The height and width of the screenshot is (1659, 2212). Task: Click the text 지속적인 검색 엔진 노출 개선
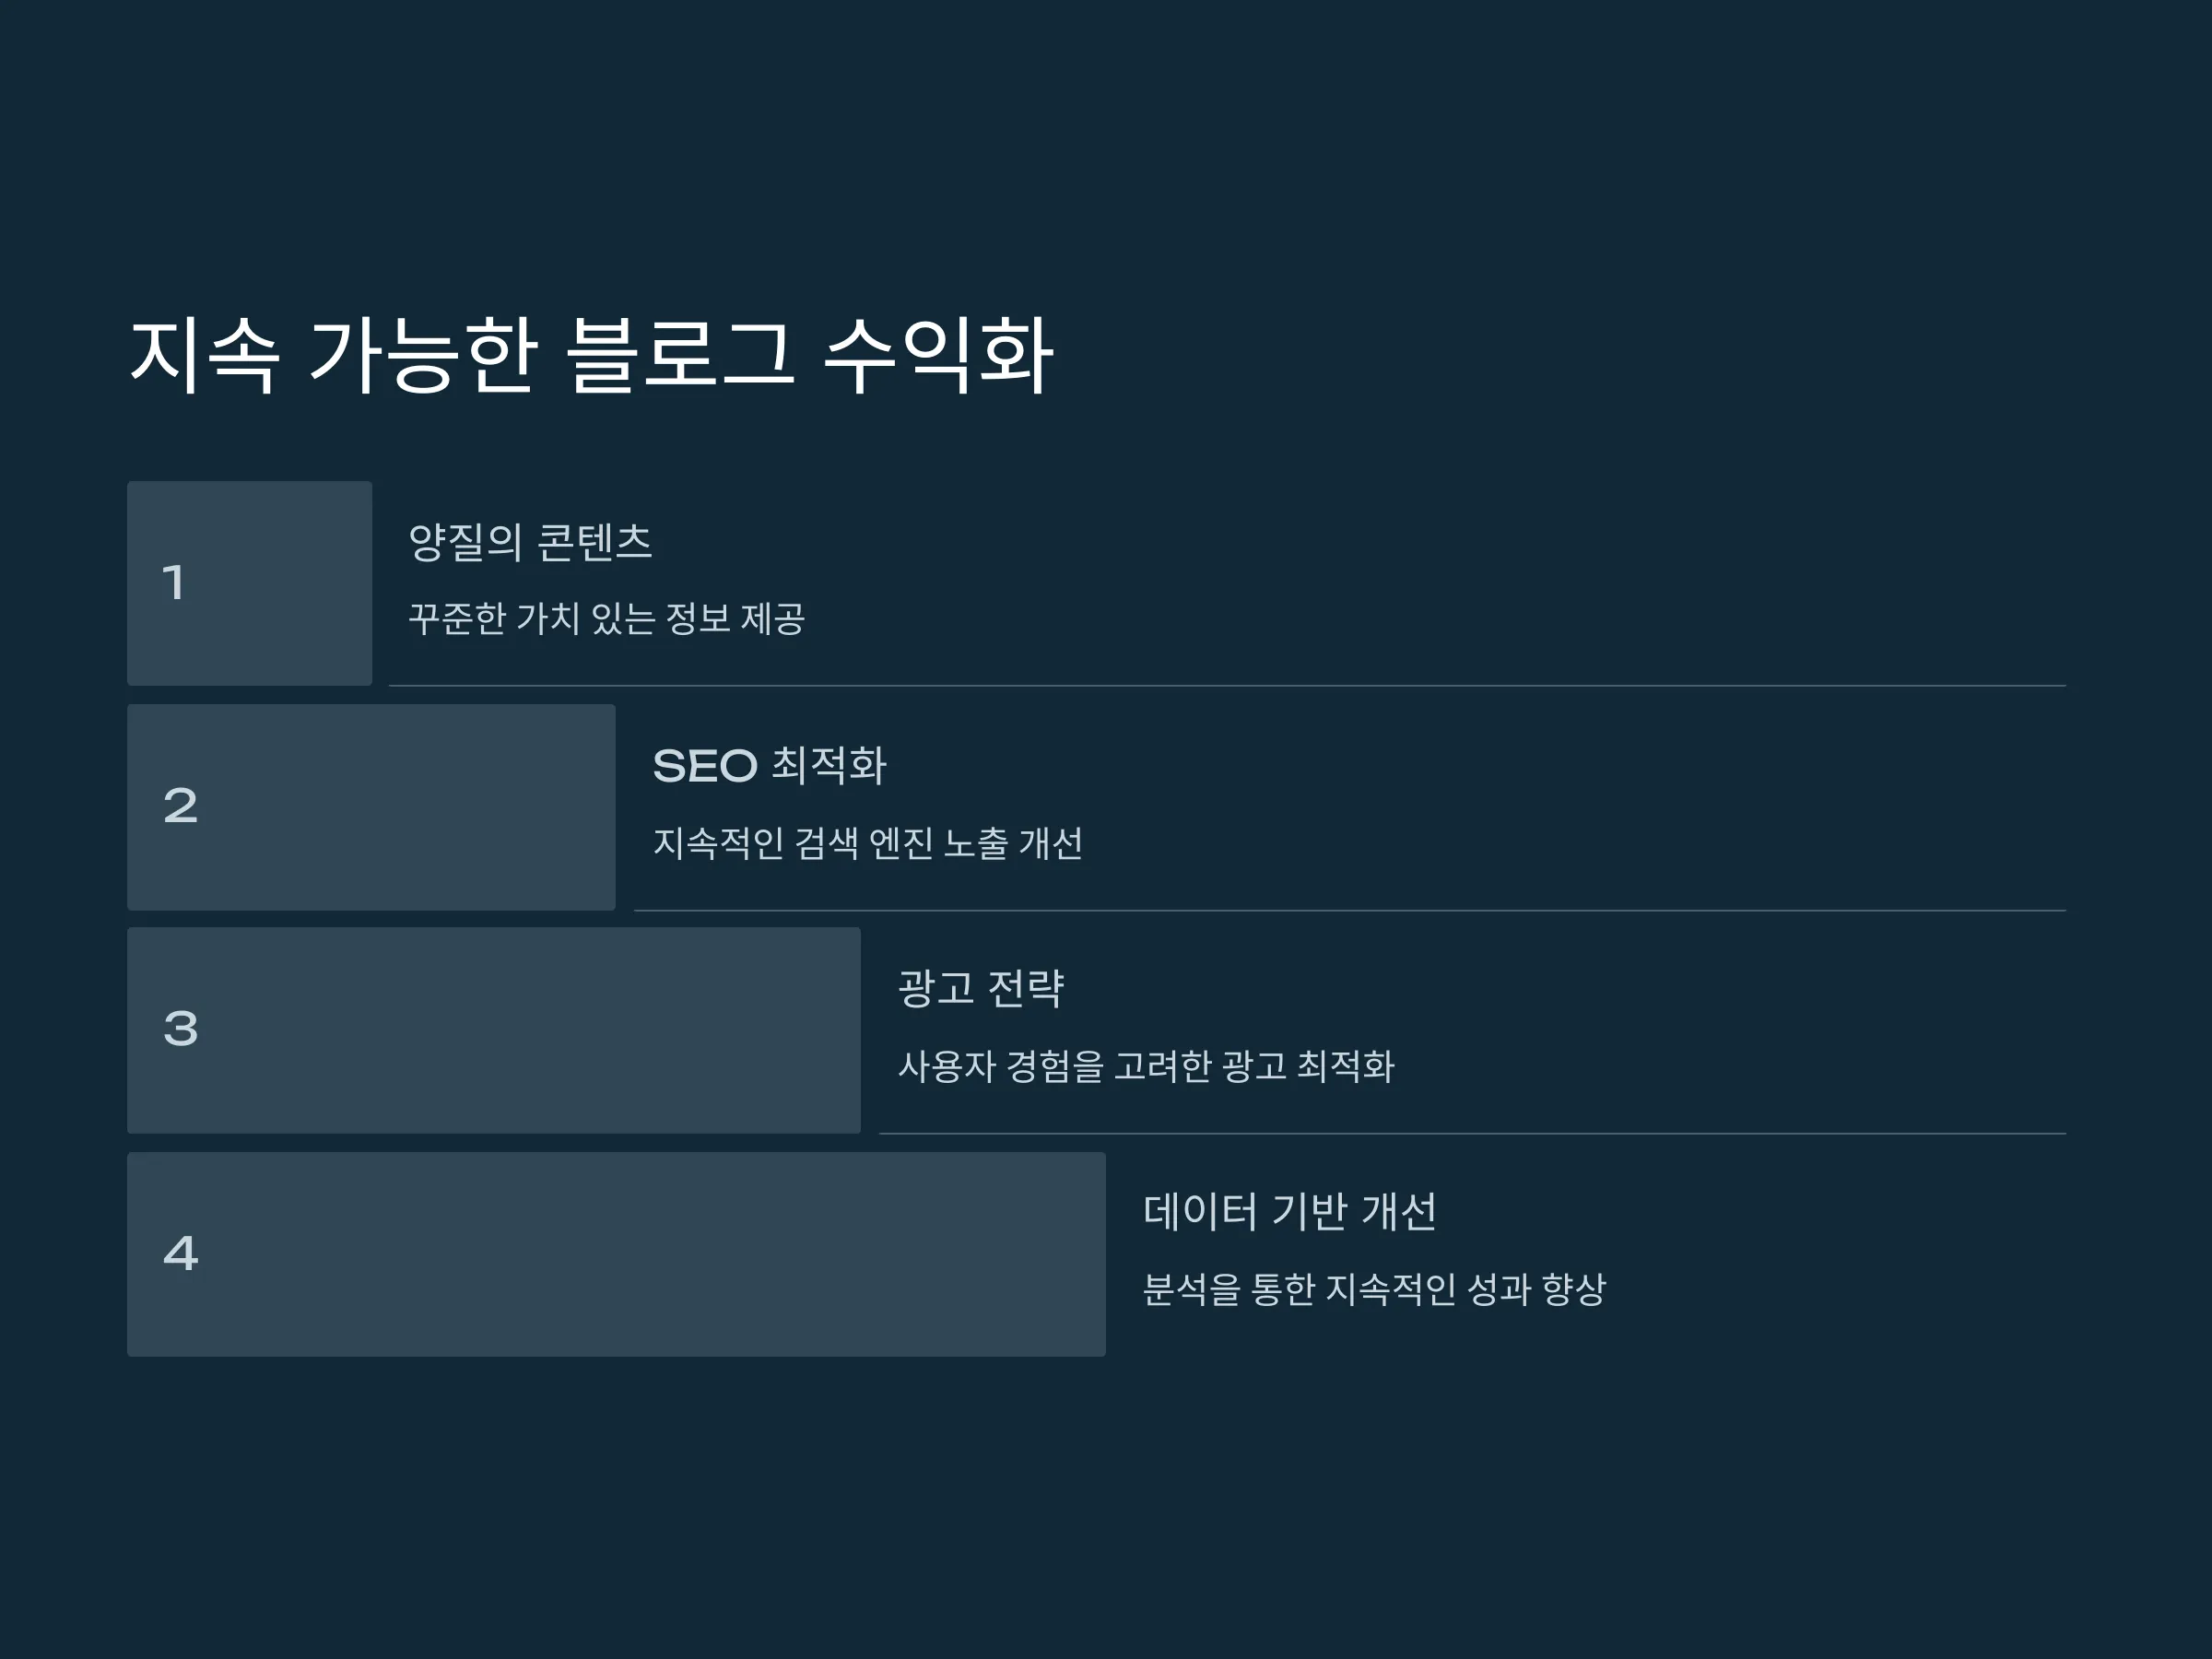[x=868, y=842]
